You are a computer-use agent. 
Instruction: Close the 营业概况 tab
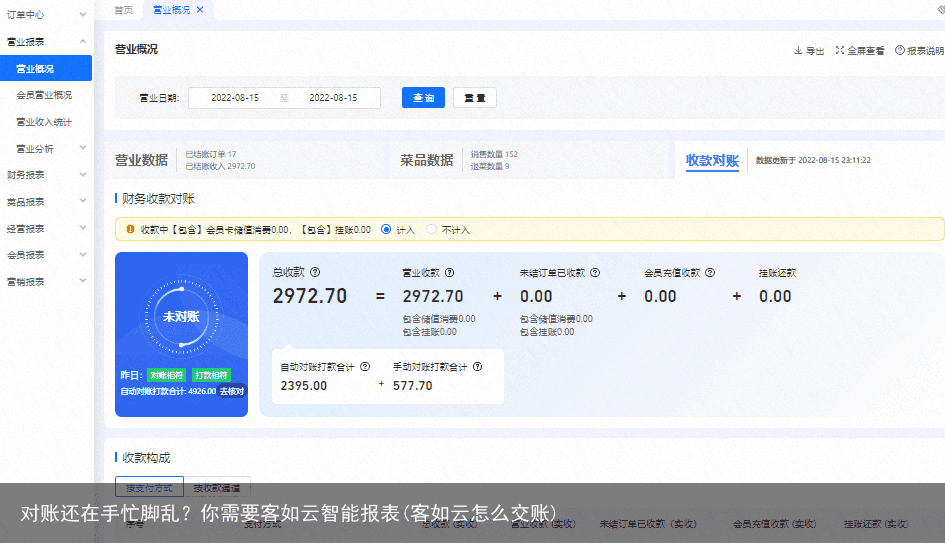click(200, 10)
